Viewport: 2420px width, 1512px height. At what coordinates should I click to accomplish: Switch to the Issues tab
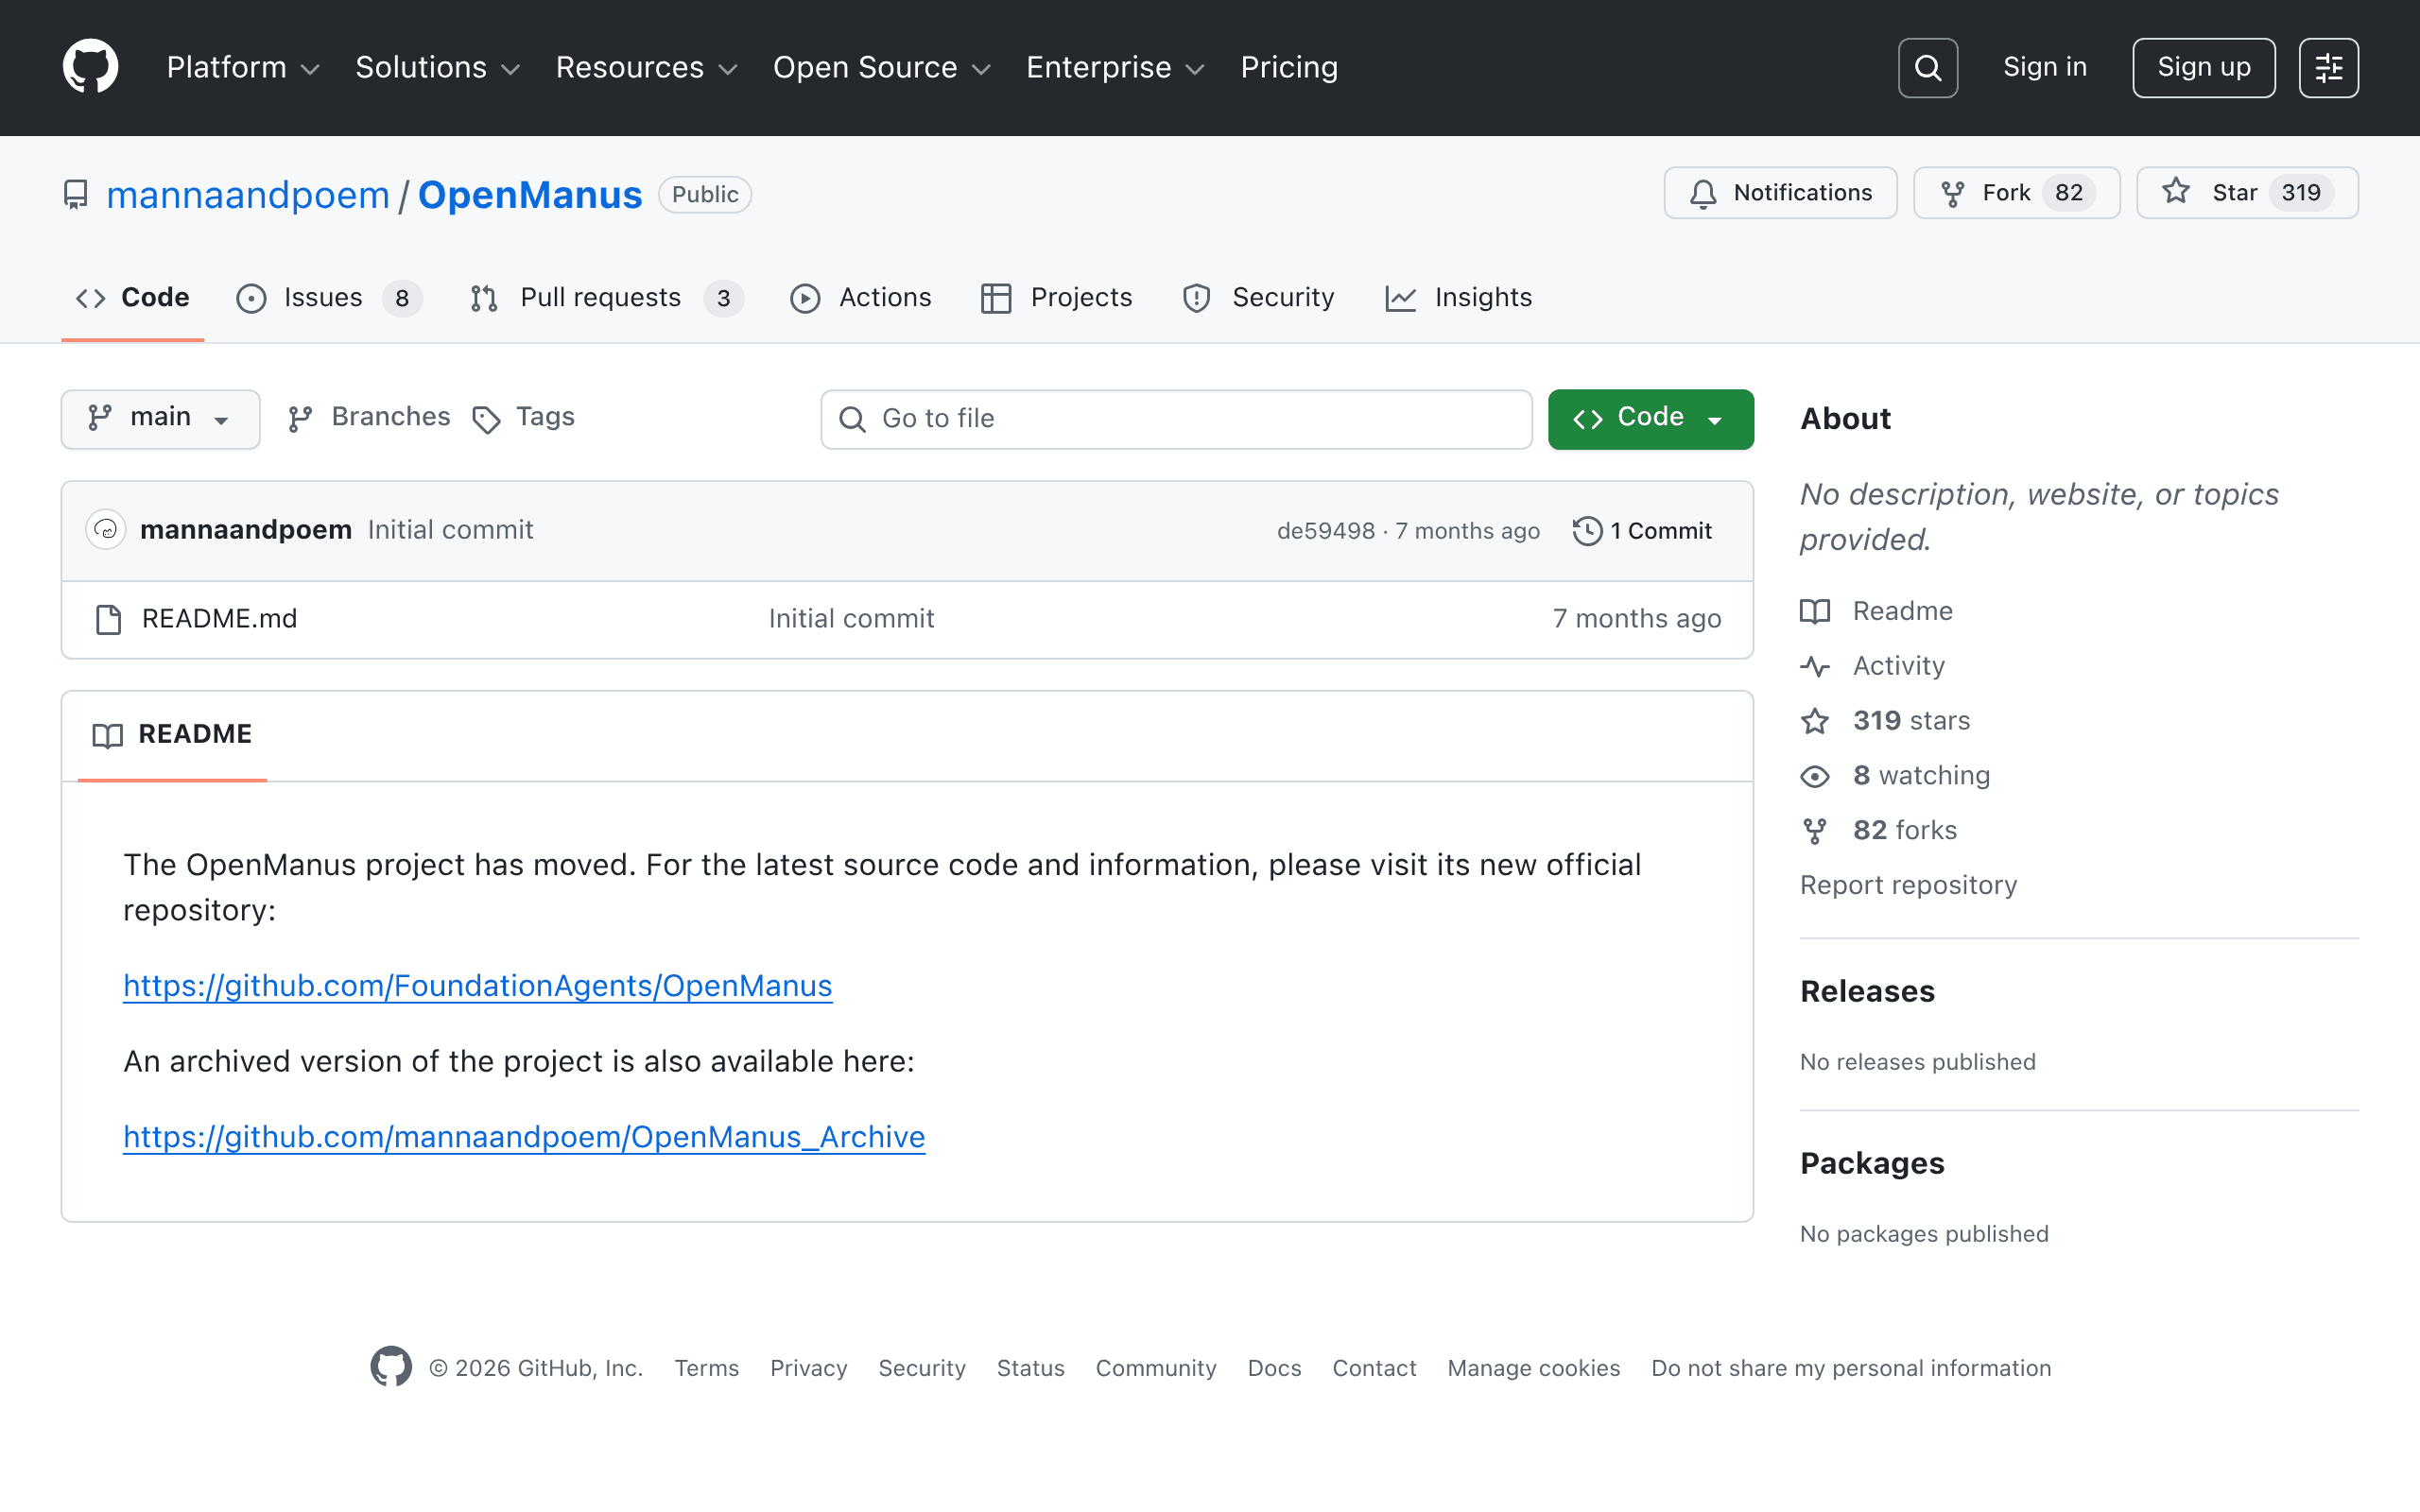click(x=329, y=298)
